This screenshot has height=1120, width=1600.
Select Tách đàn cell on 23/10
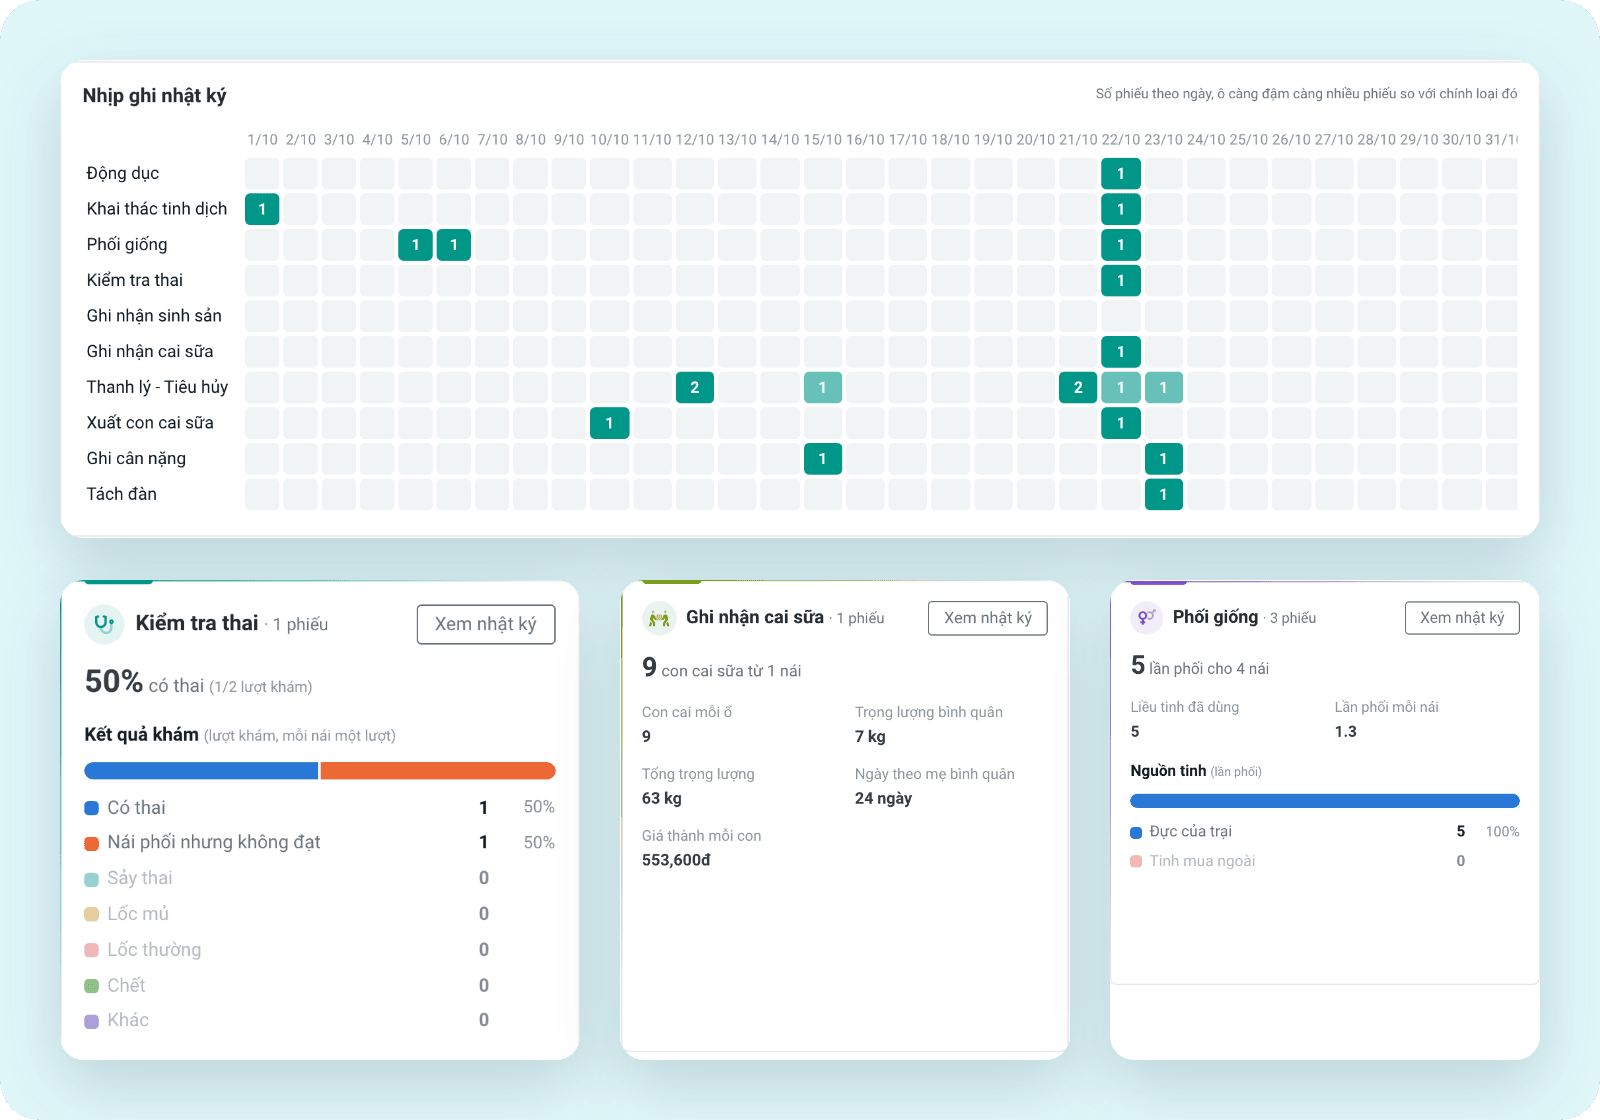click(x=1164, y=494)
